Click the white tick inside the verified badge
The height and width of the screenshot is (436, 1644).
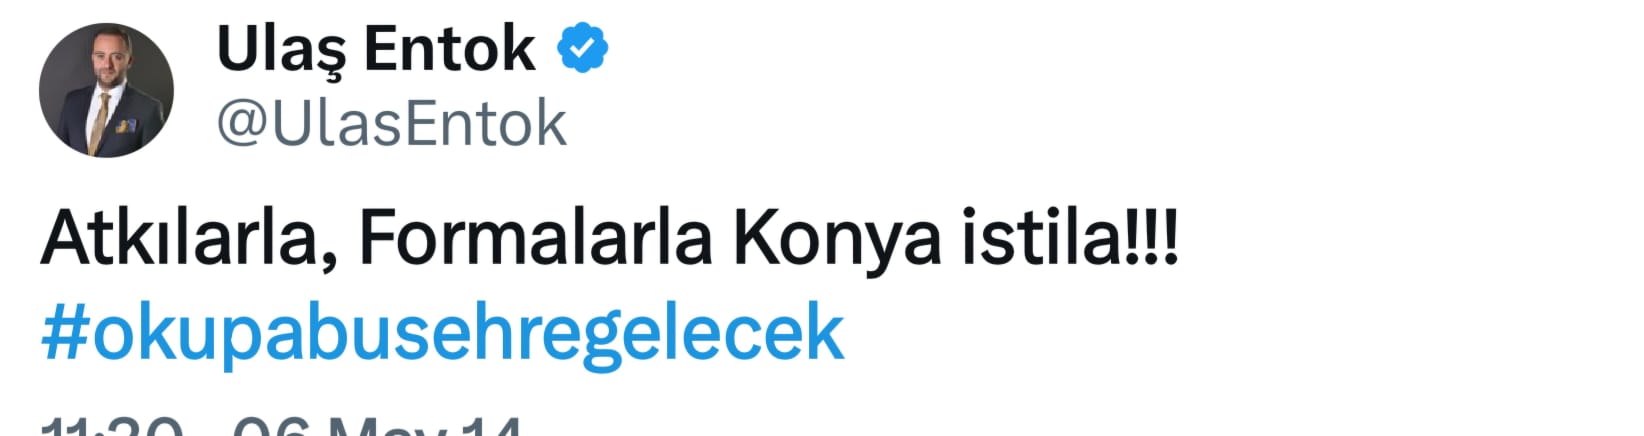[x=583, y=49]
